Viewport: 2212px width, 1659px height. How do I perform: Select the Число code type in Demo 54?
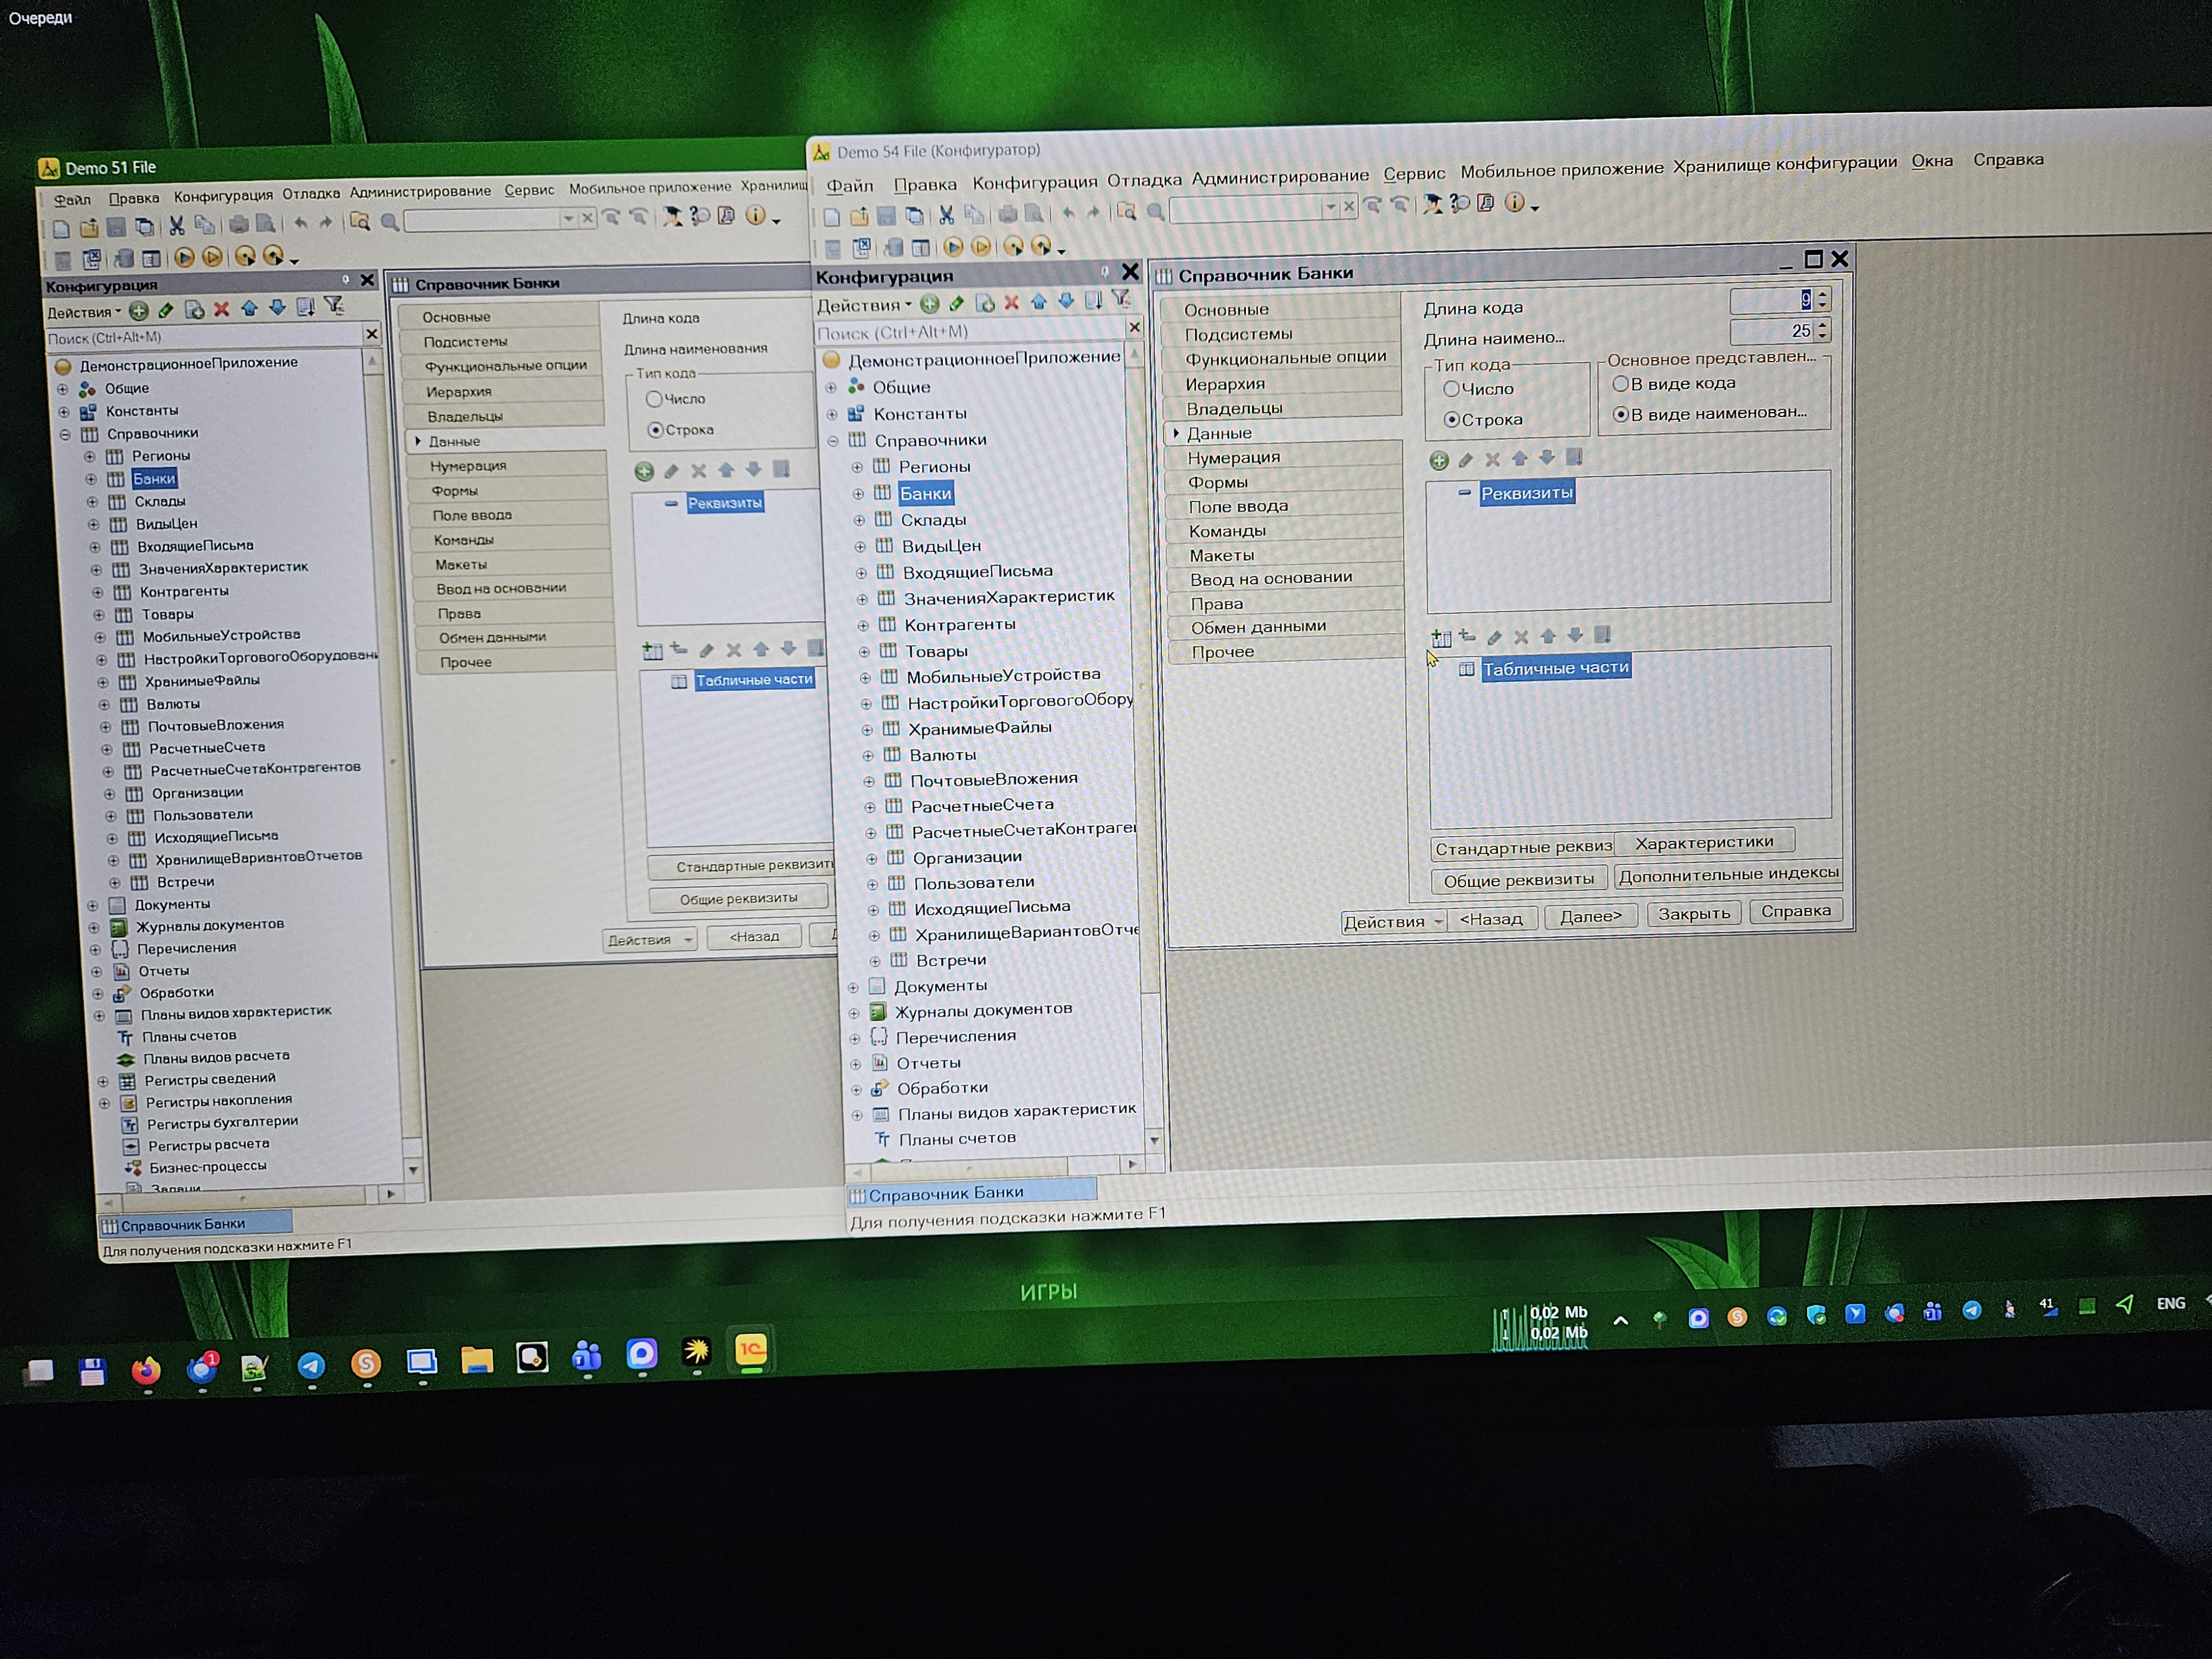pyautogui.click(x=1451, y=389)
